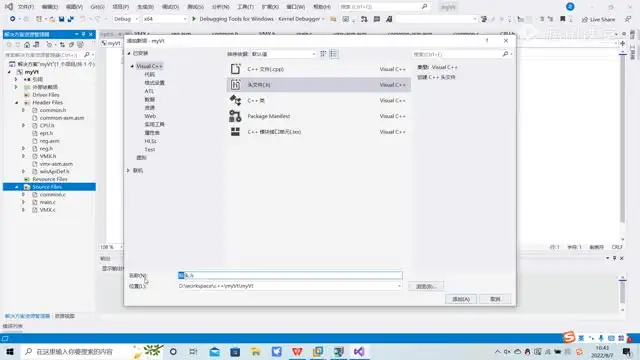
Task: Collapse the Installed node in the dialog
Action: point(129,53)
